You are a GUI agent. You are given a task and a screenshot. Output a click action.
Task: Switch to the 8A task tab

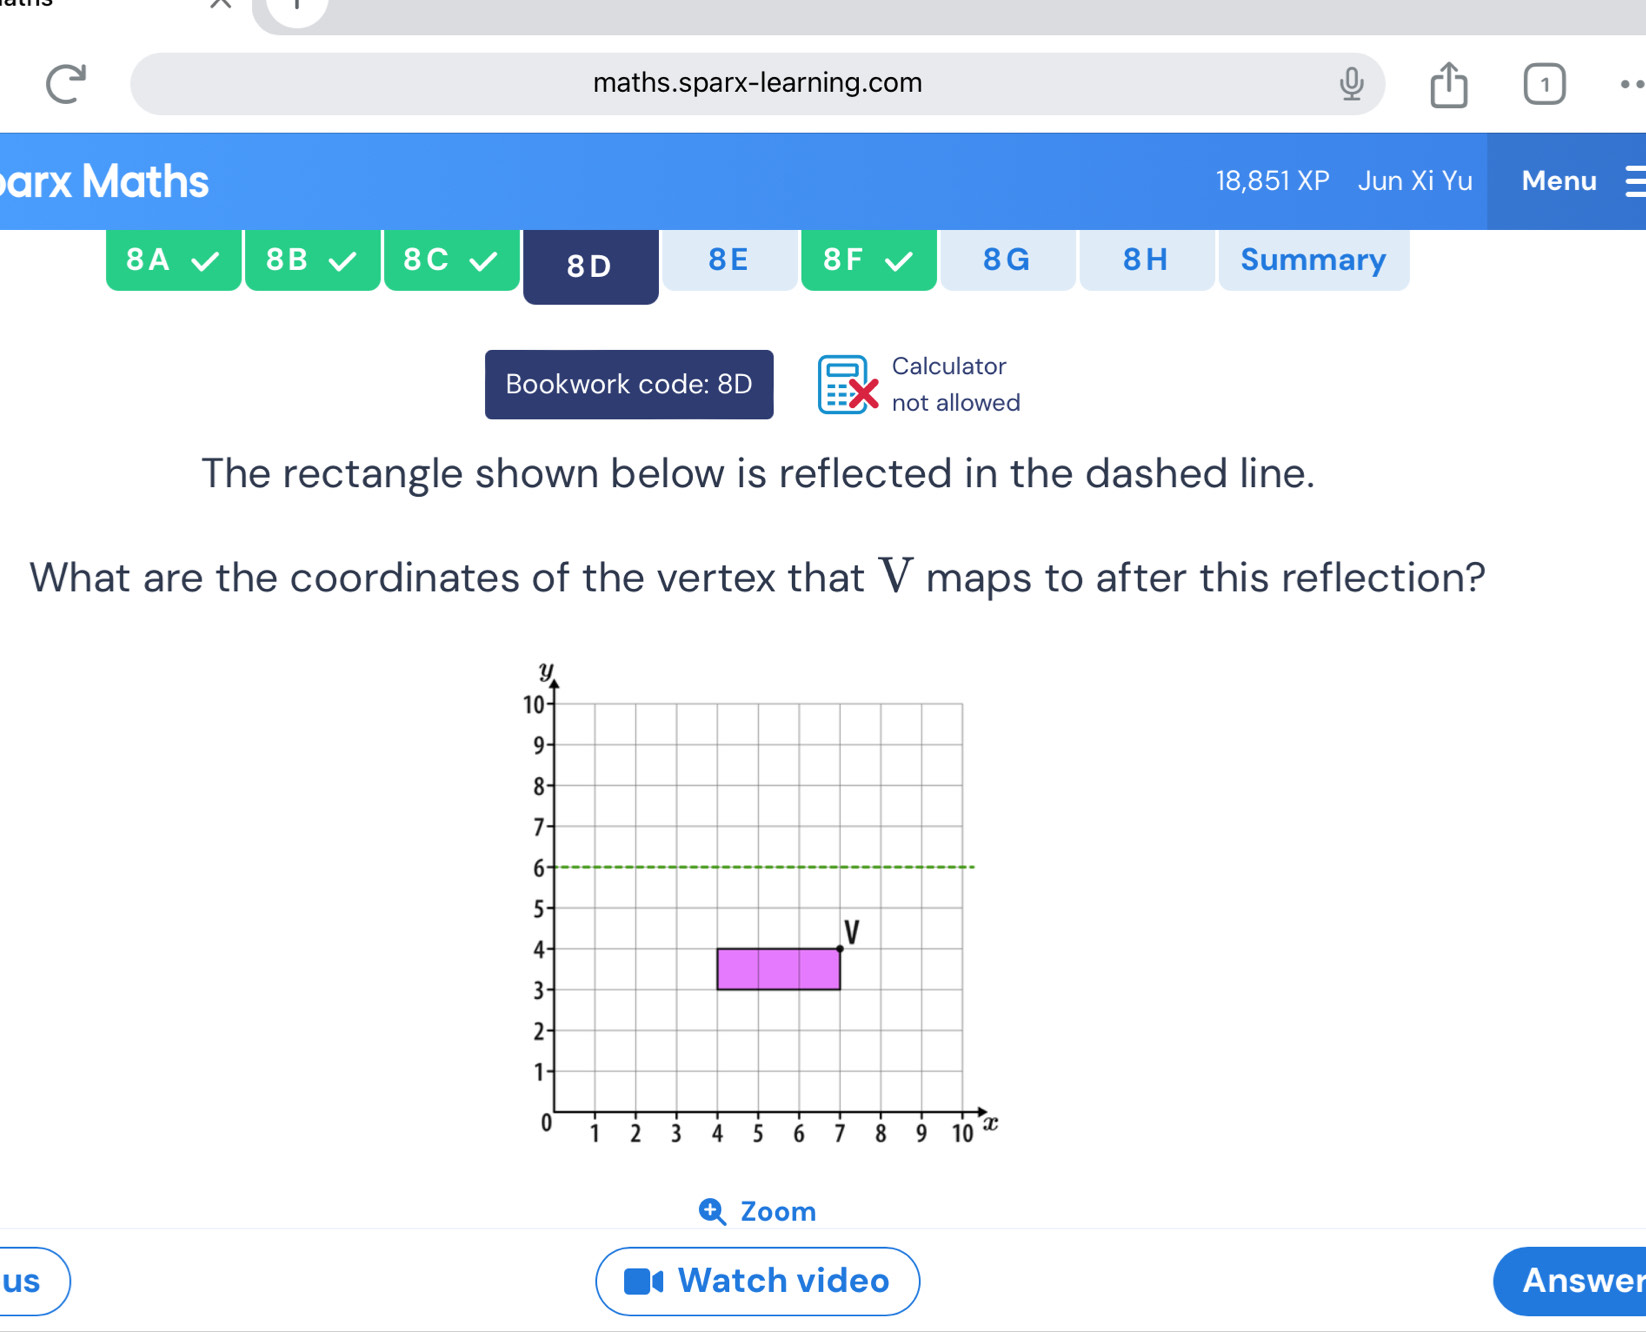[173, 260]
